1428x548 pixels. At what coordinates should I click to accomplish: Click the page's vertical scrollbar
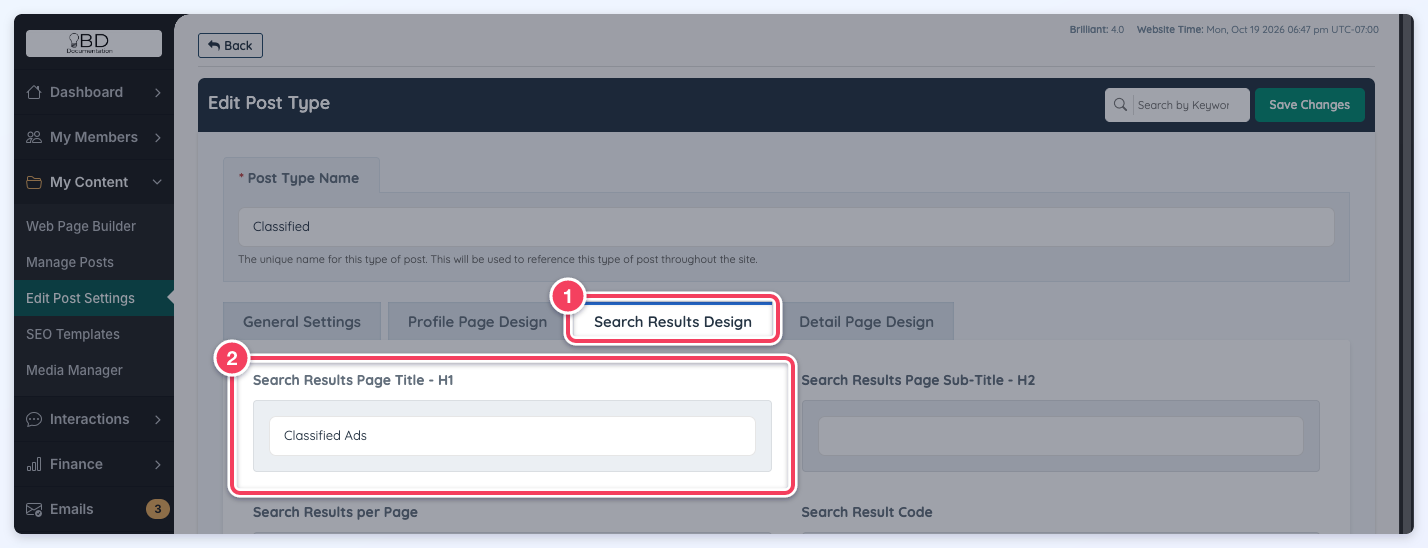coord(1406,274)
